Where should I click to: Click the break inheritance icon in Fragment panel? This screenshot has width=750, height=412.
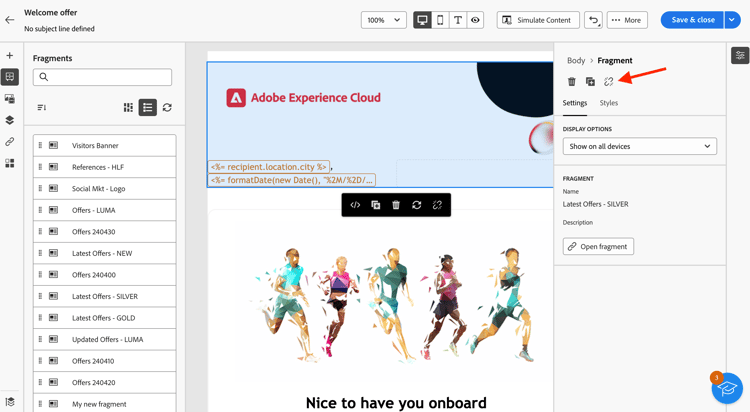pyautogui.click(x=608, y=82)
